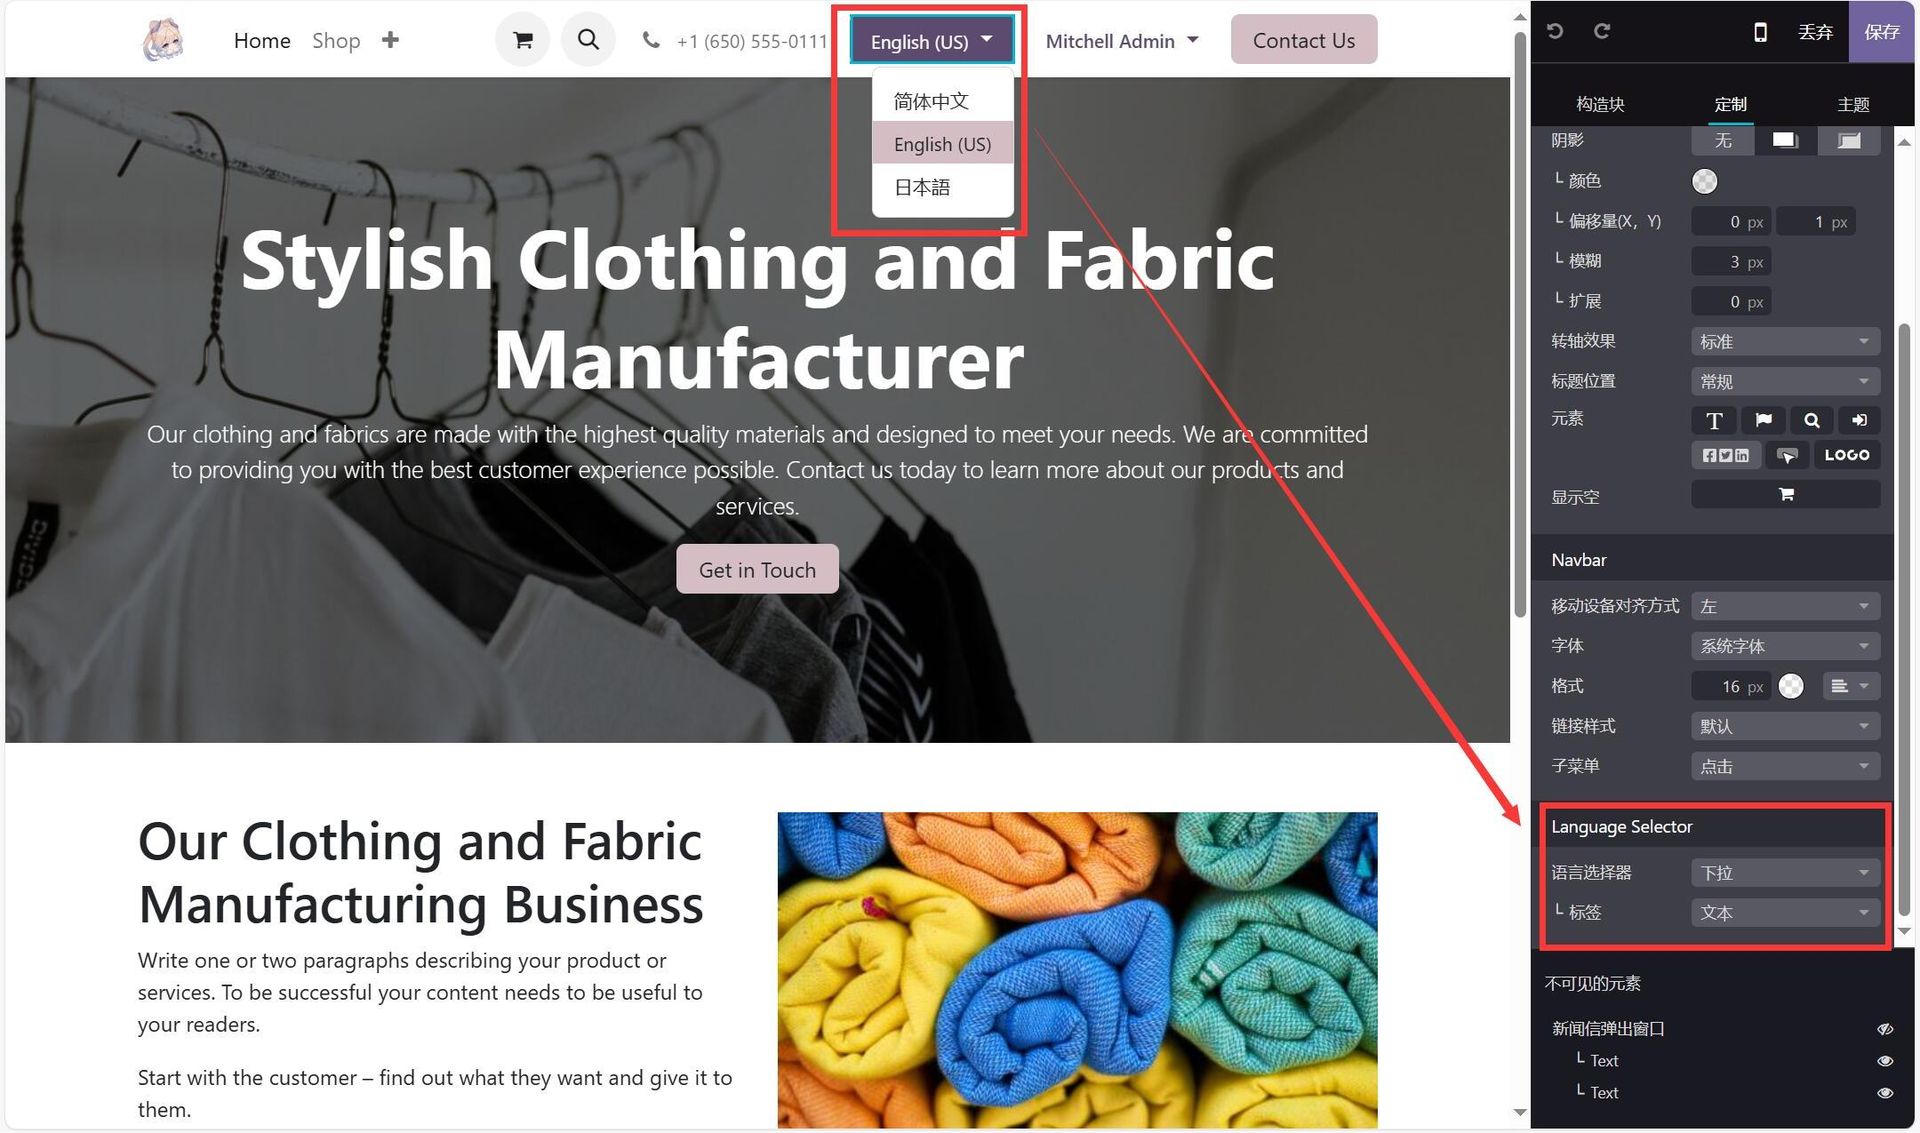Open the 主题 theme tab
The height and width of the screenshot is (1133, 1920).
1853,104
